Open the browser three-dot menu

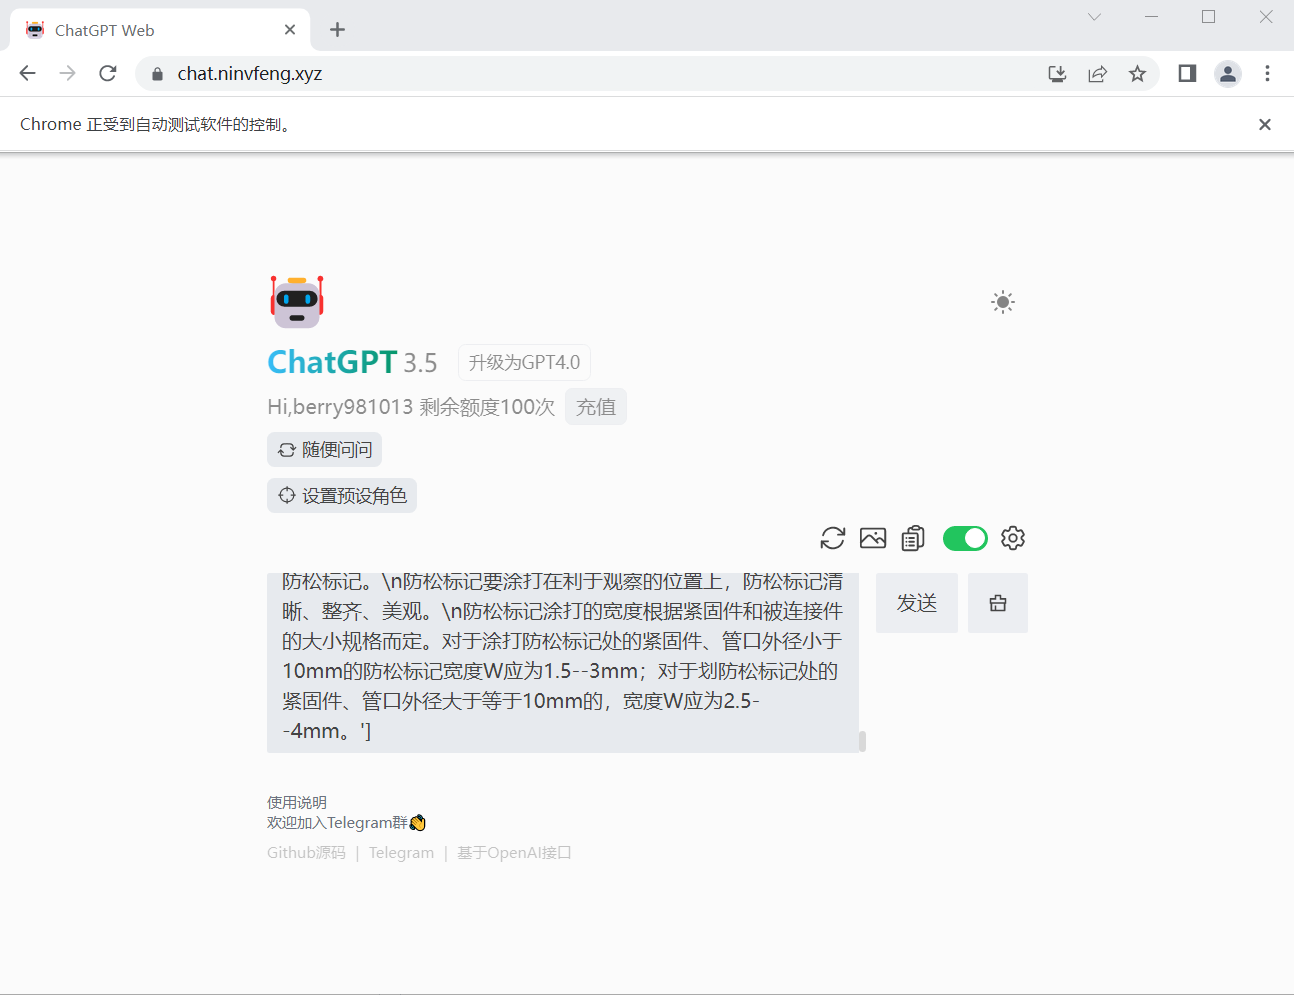(x=1267, y=73)
